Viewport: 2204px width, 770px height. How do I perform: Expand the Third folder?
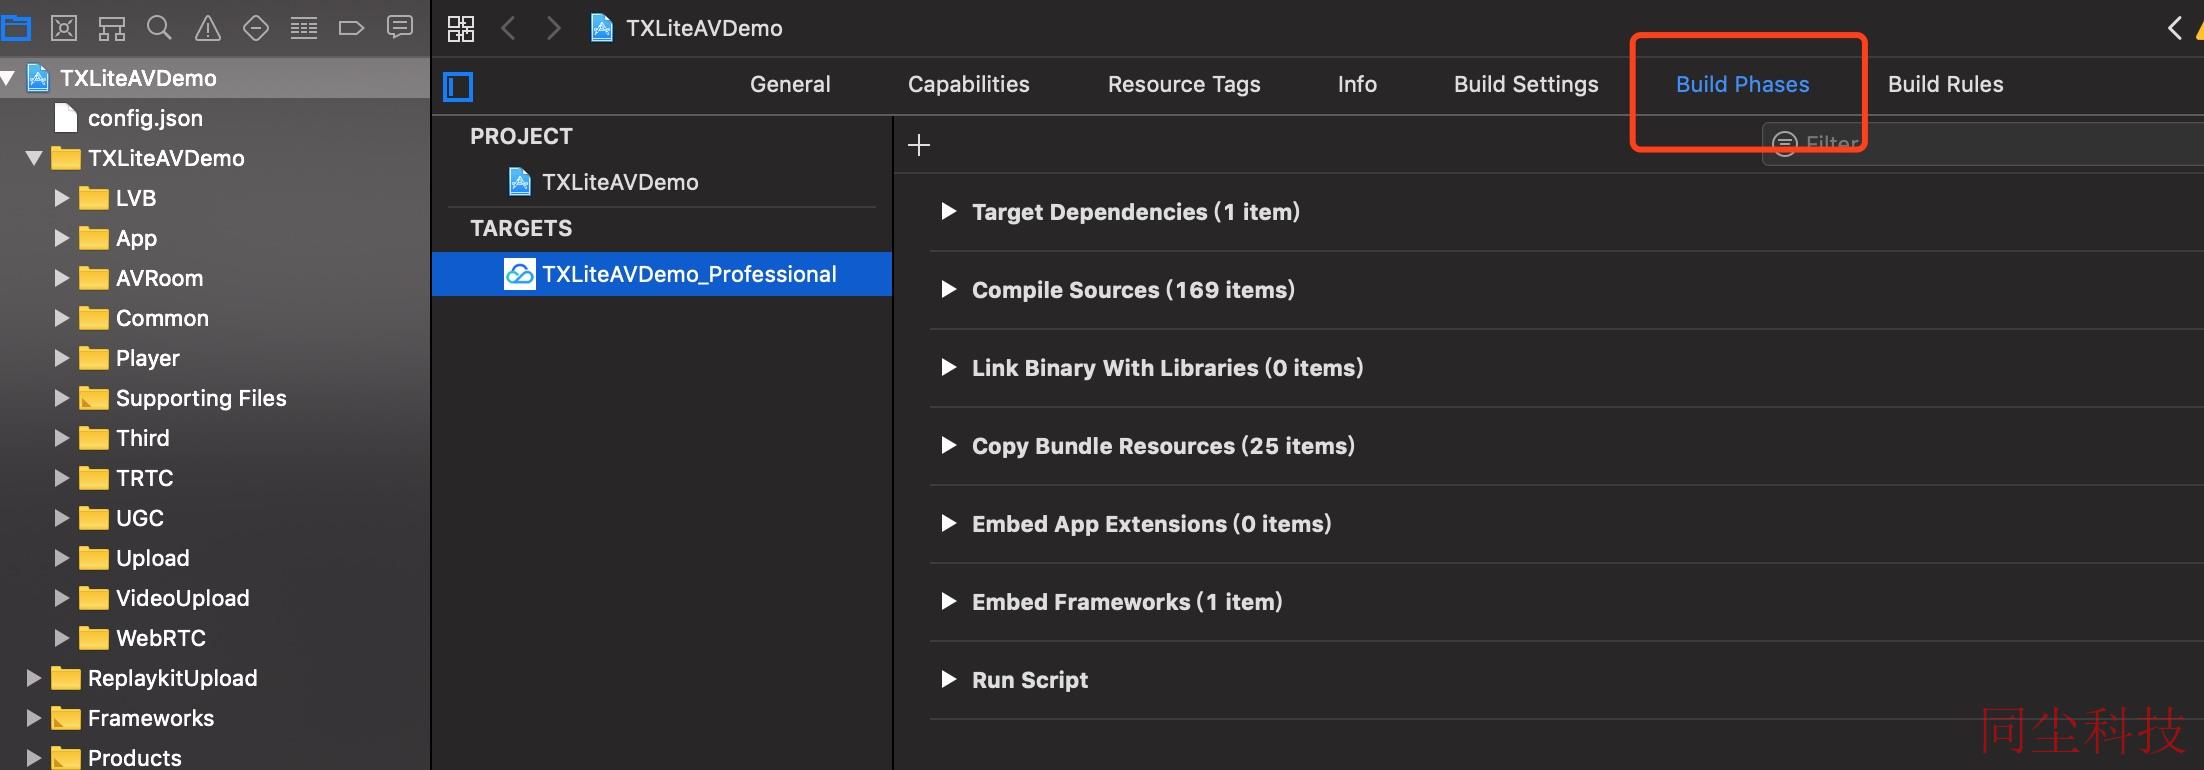click(x=62, y=438)
